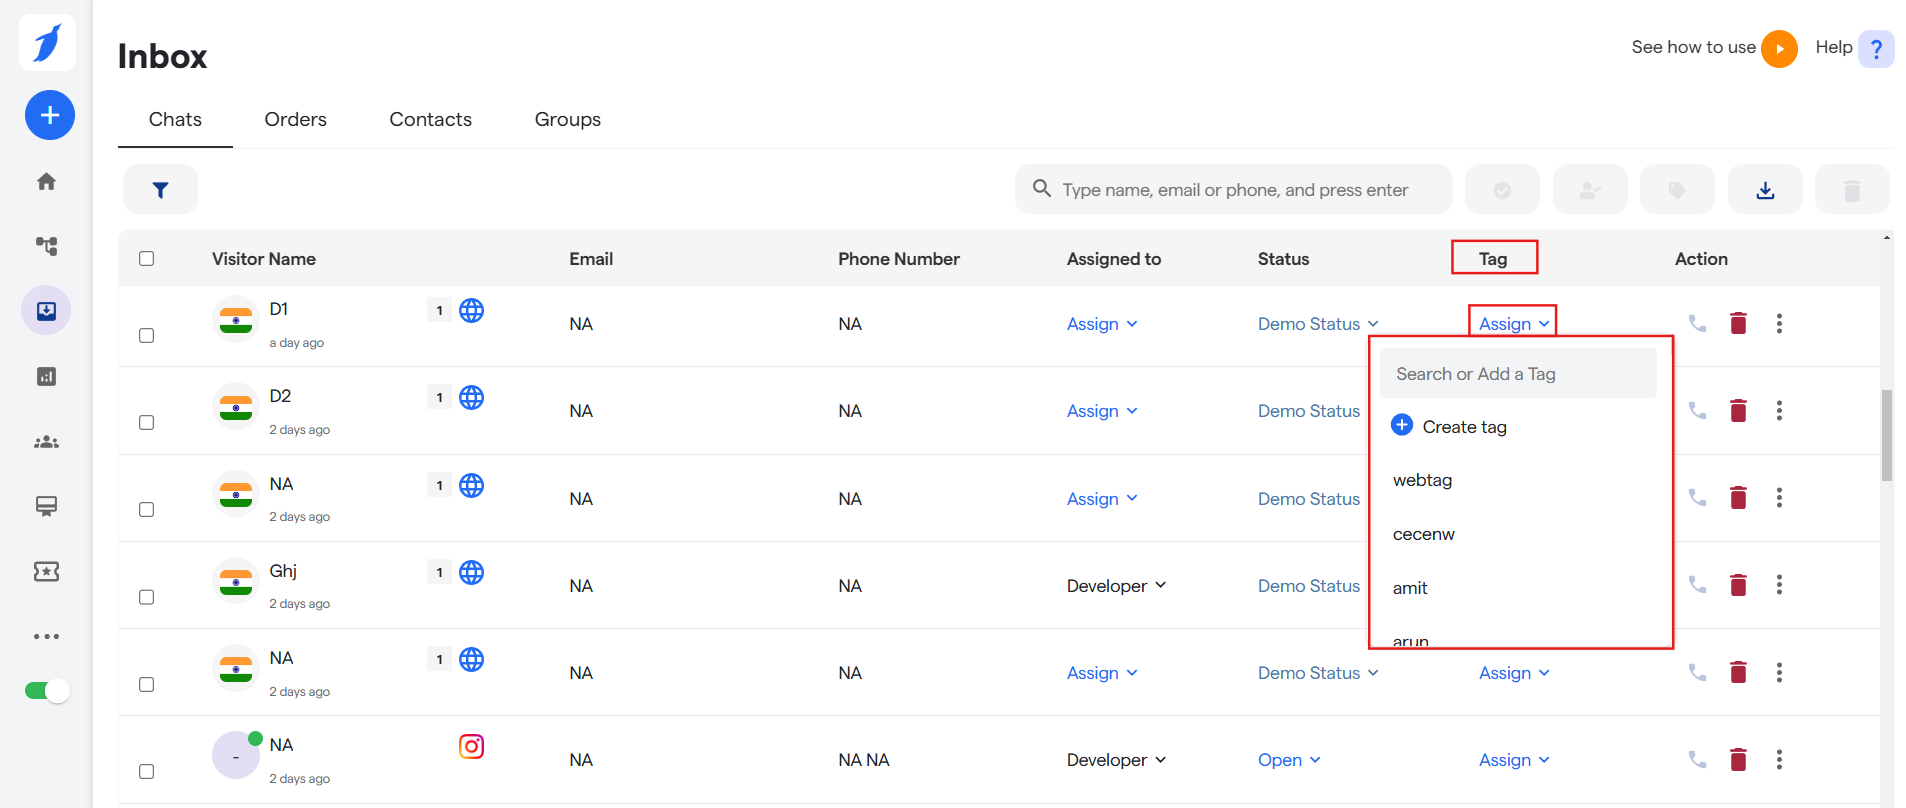The width and height of the screenshot is (1906, 808).
Task: Delete the D1 chat using trash icon
Action: [x=1738, y=323]
